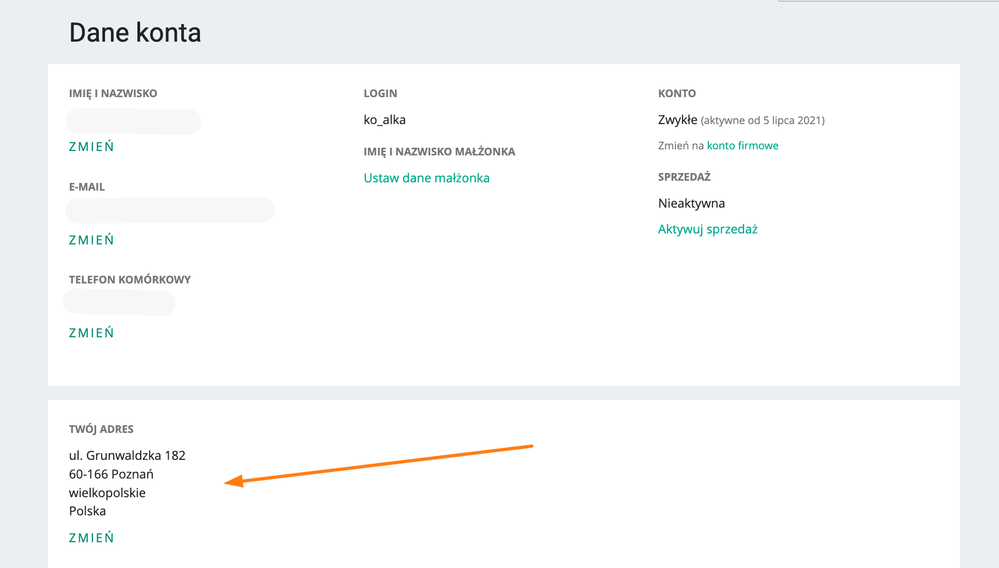Click the country text Polska

[87, 511]
